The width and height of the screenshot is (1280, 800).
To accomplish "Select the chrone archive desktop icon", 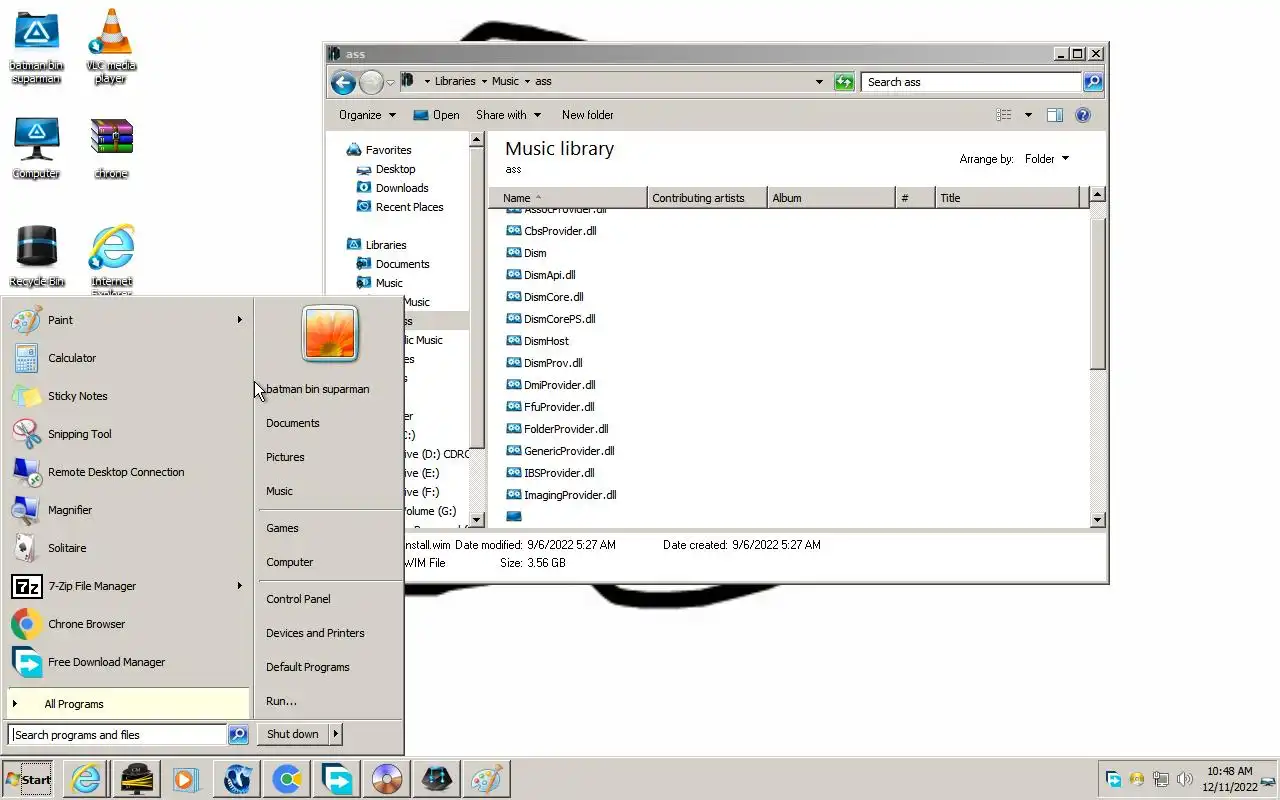I will click(111, 148).
